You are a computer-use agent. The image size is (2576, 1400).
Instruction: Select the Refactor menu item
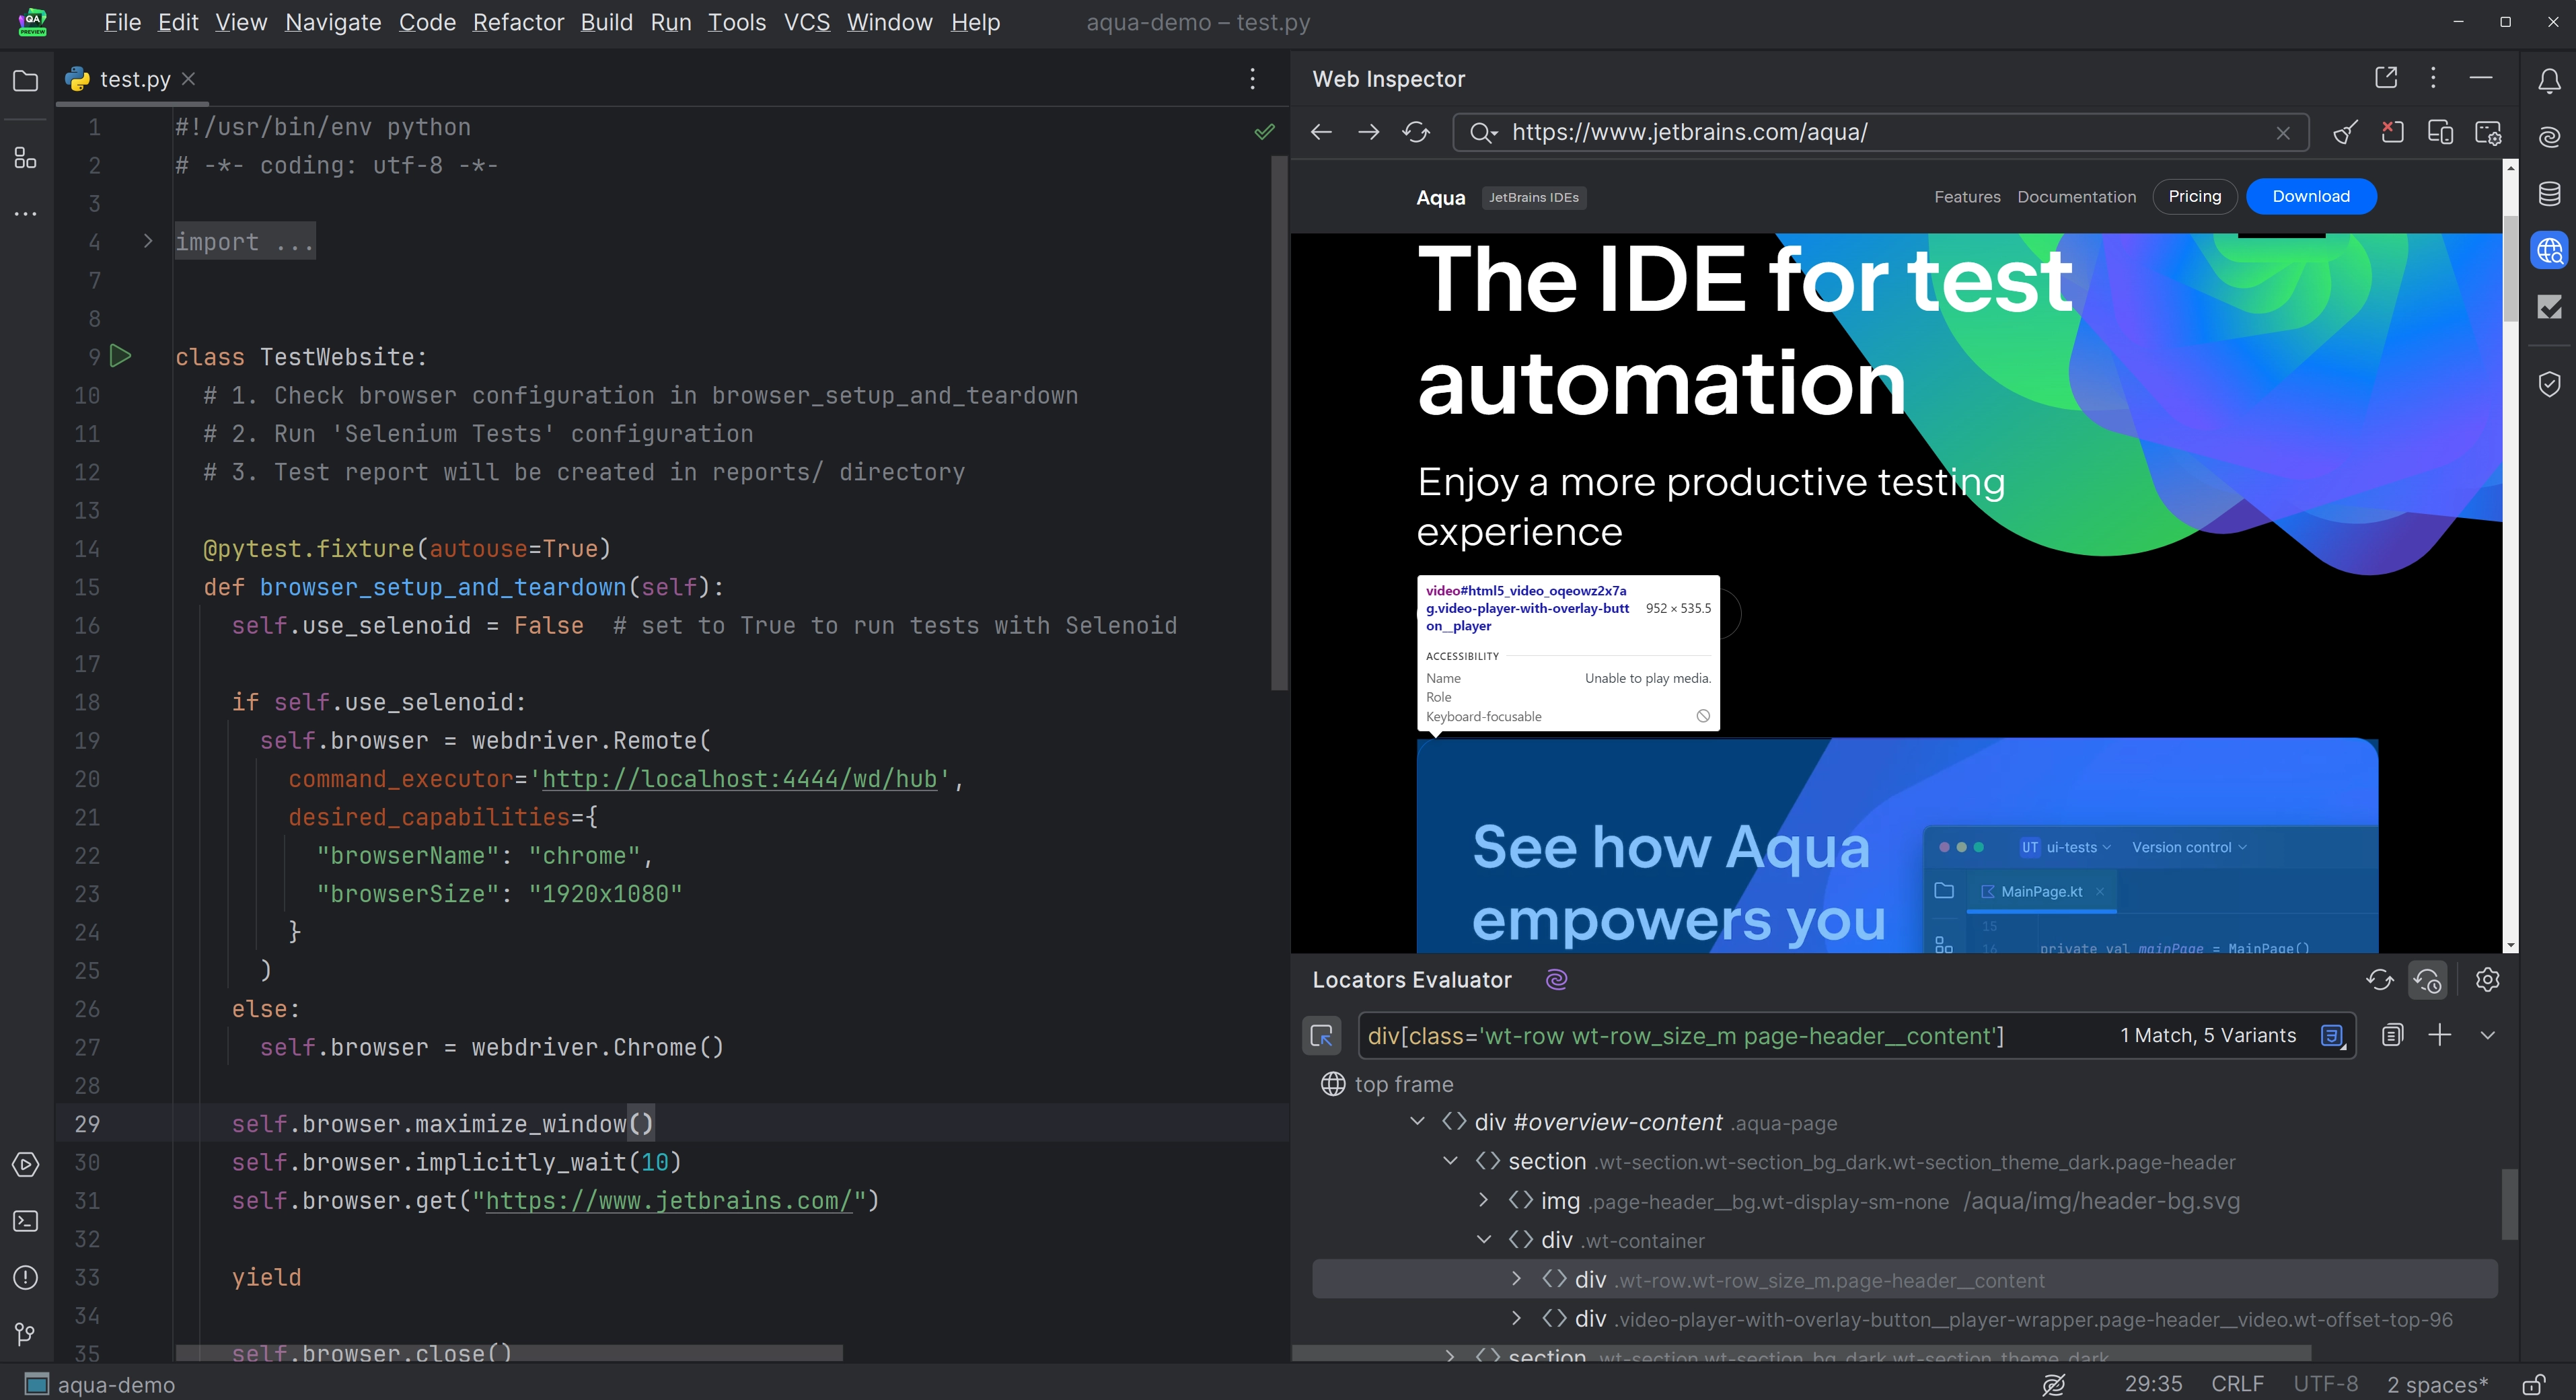[517, 22]
